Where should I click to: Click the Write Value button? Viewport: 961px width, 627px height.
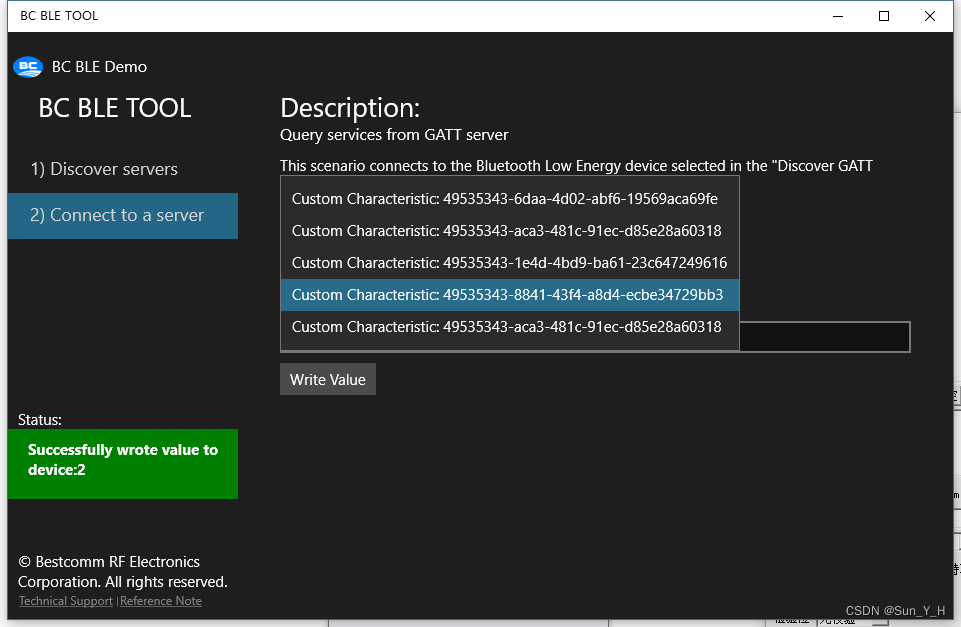(328, 379)
